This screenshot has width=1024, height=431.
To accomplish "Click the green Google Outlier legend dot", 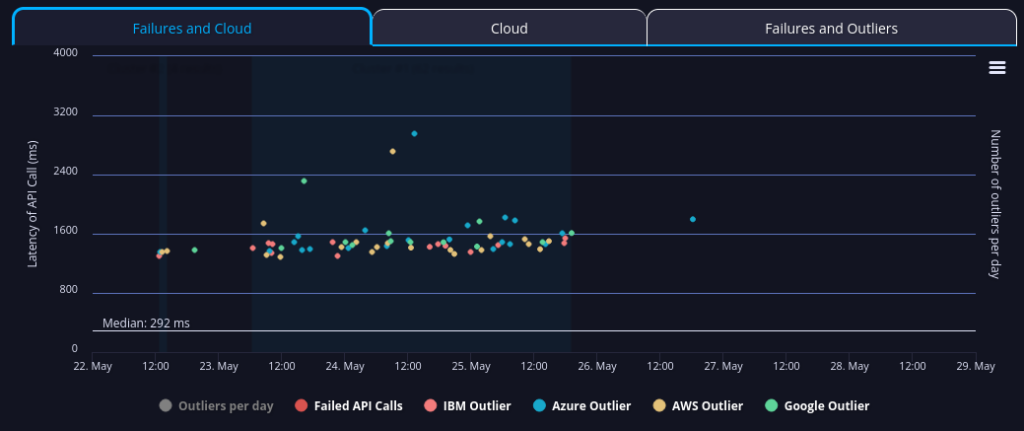I will coord(771,406).
